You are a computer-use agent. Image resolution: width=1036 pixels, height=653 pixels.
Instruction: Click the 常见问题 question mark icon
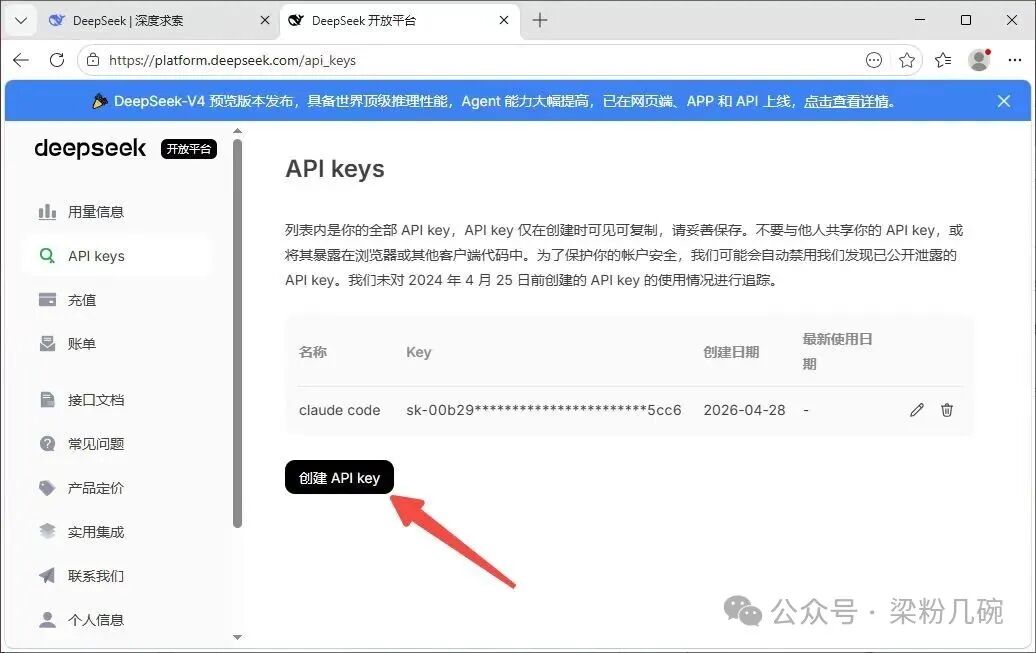pos(47,443)
